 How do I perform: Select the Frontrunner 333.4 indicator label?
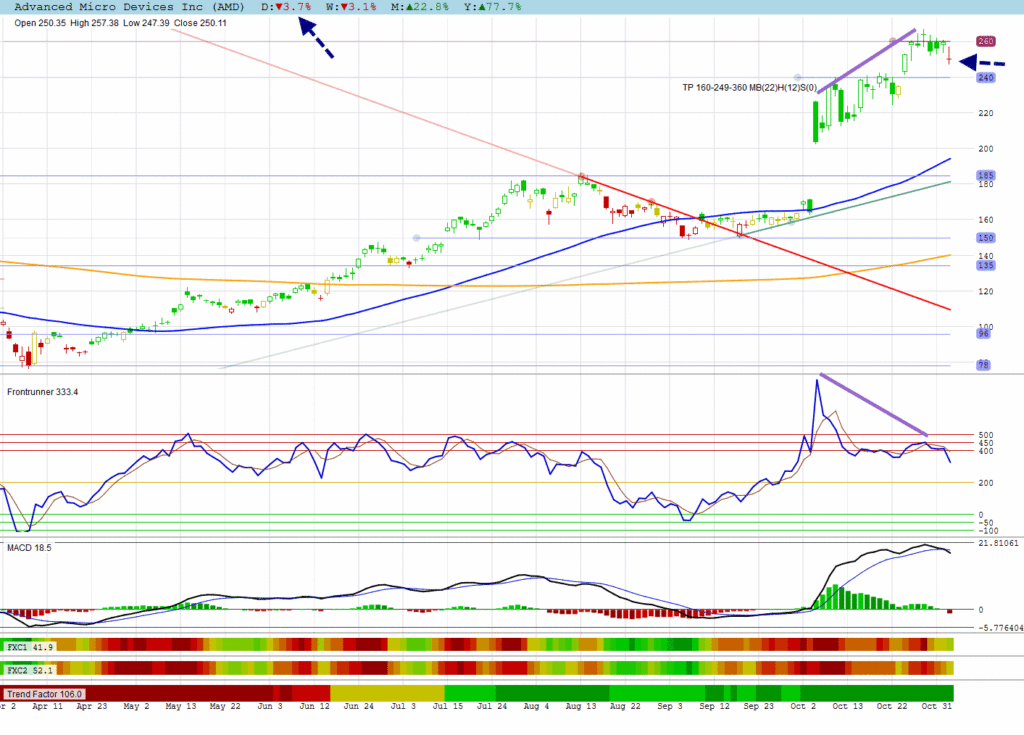pyautogui.click(x=42, y=391)
